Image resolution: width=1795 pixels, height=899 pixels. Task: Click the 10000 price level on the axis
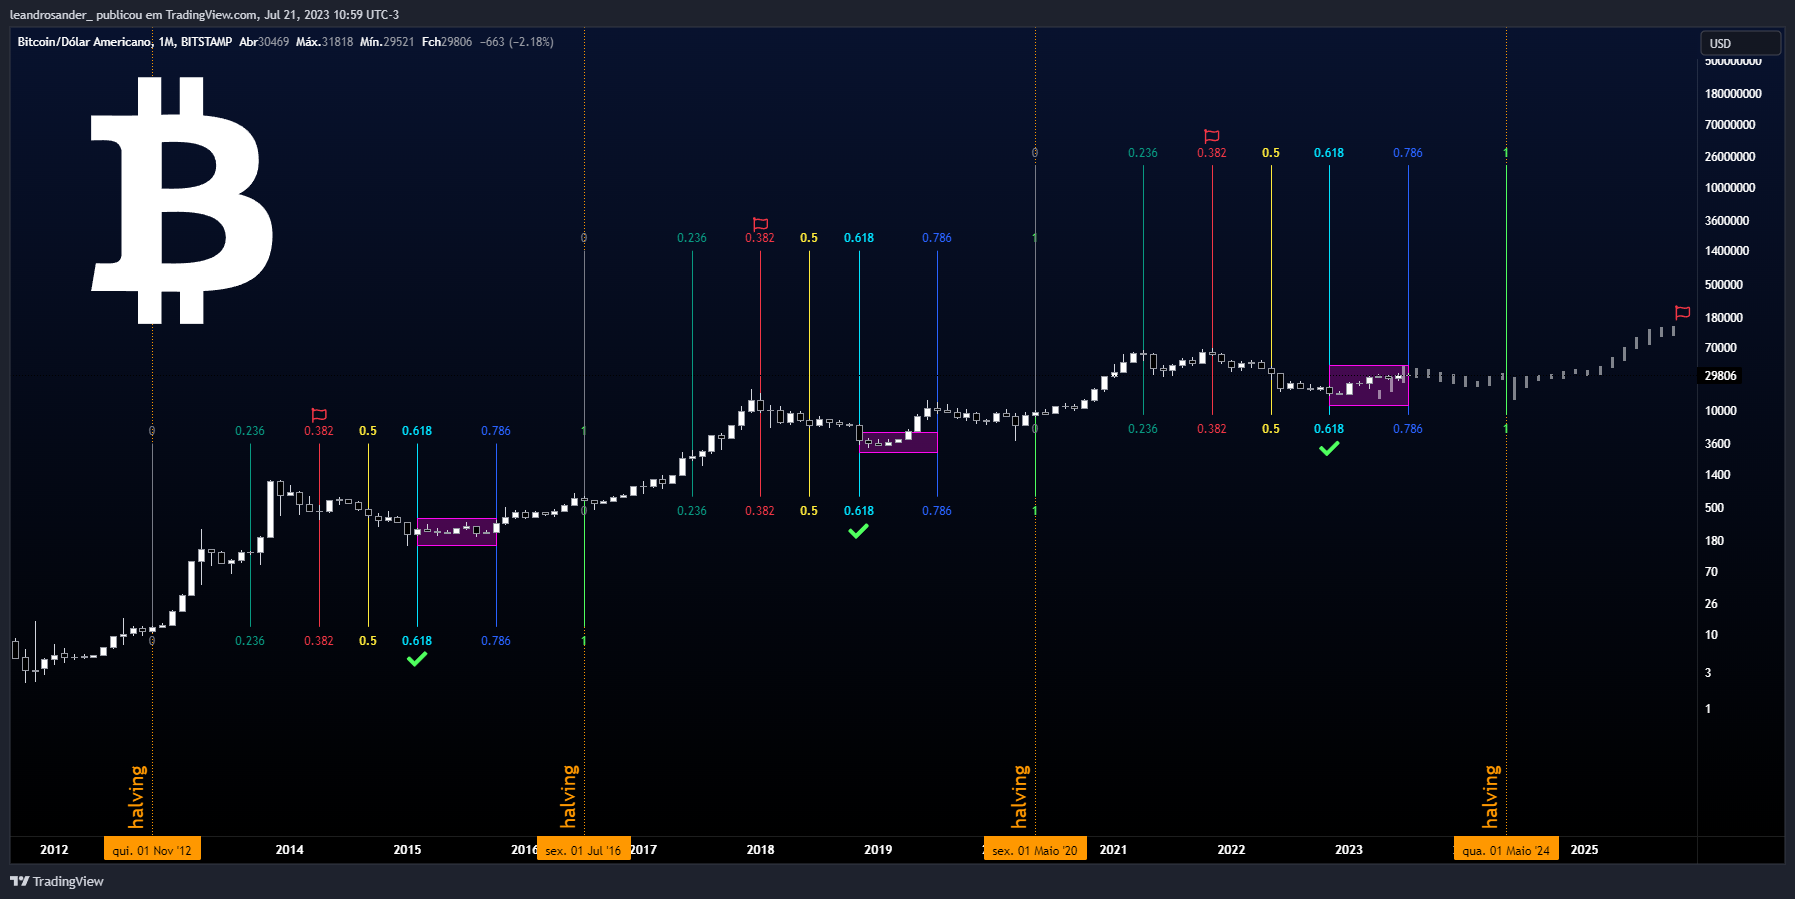[1721, 411]
